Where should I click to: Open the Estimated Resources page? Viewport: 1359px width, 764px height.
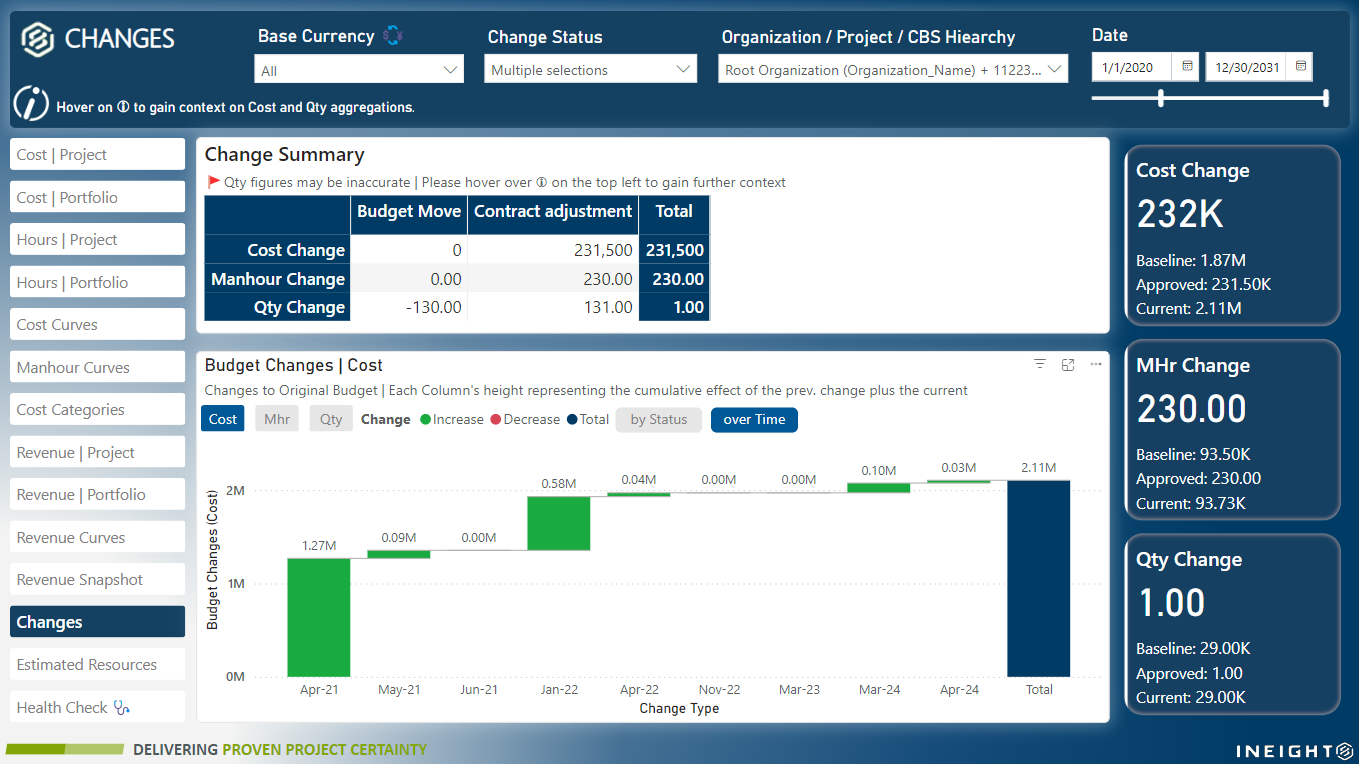[97, 664]
